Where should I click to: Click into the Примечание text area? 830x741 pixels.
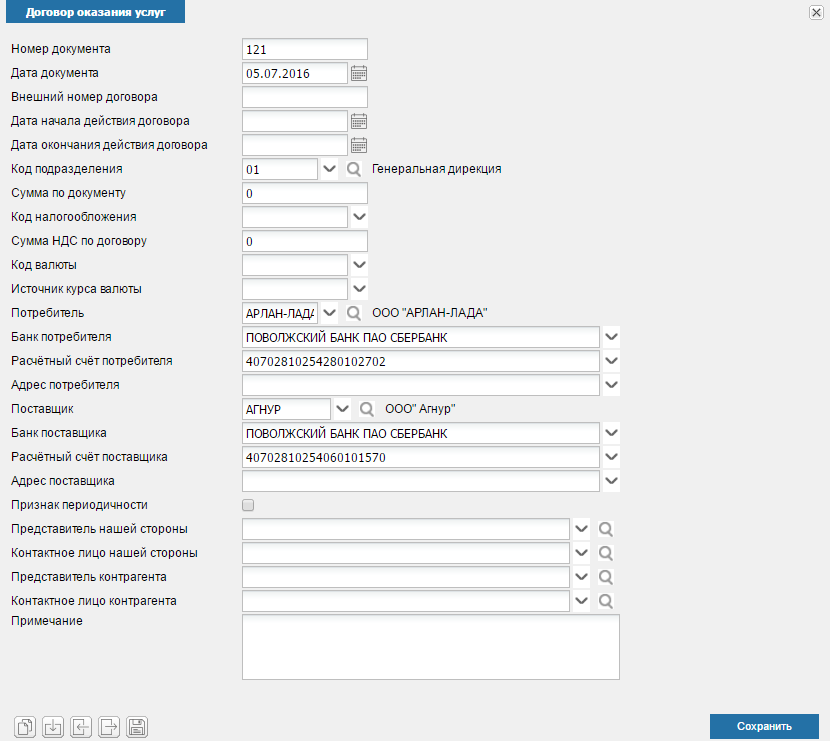pos(431,647)
